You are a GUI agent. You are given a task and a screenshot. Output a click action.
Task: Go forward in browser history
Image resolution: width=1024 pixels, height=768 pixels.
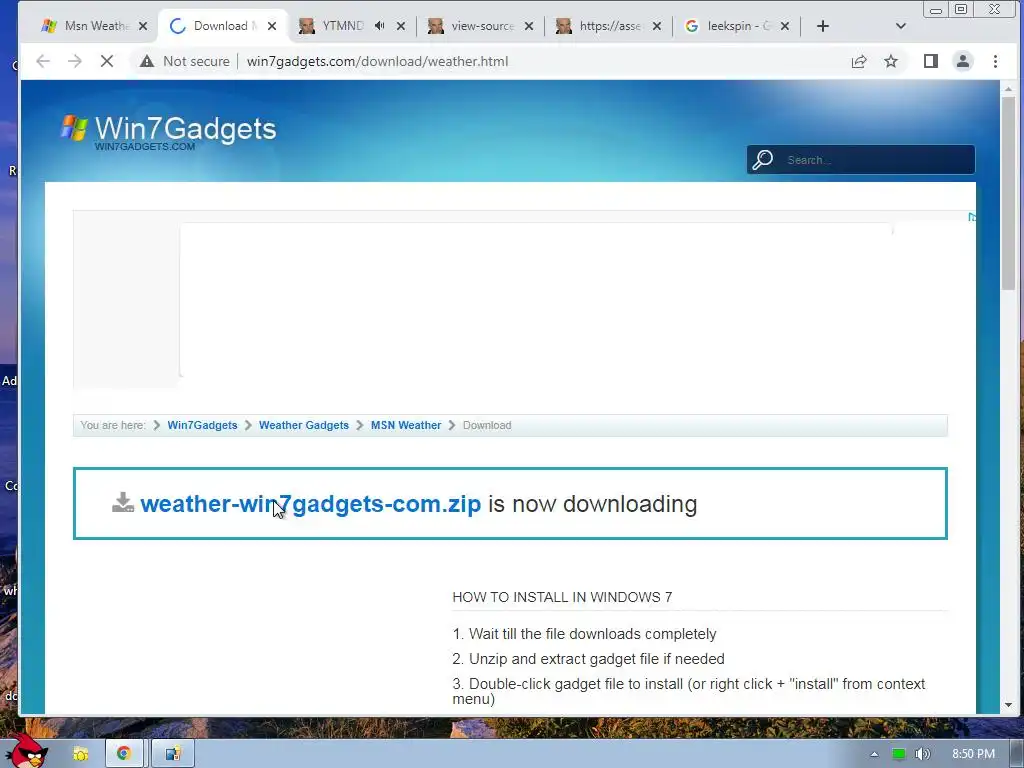[75, 61]
